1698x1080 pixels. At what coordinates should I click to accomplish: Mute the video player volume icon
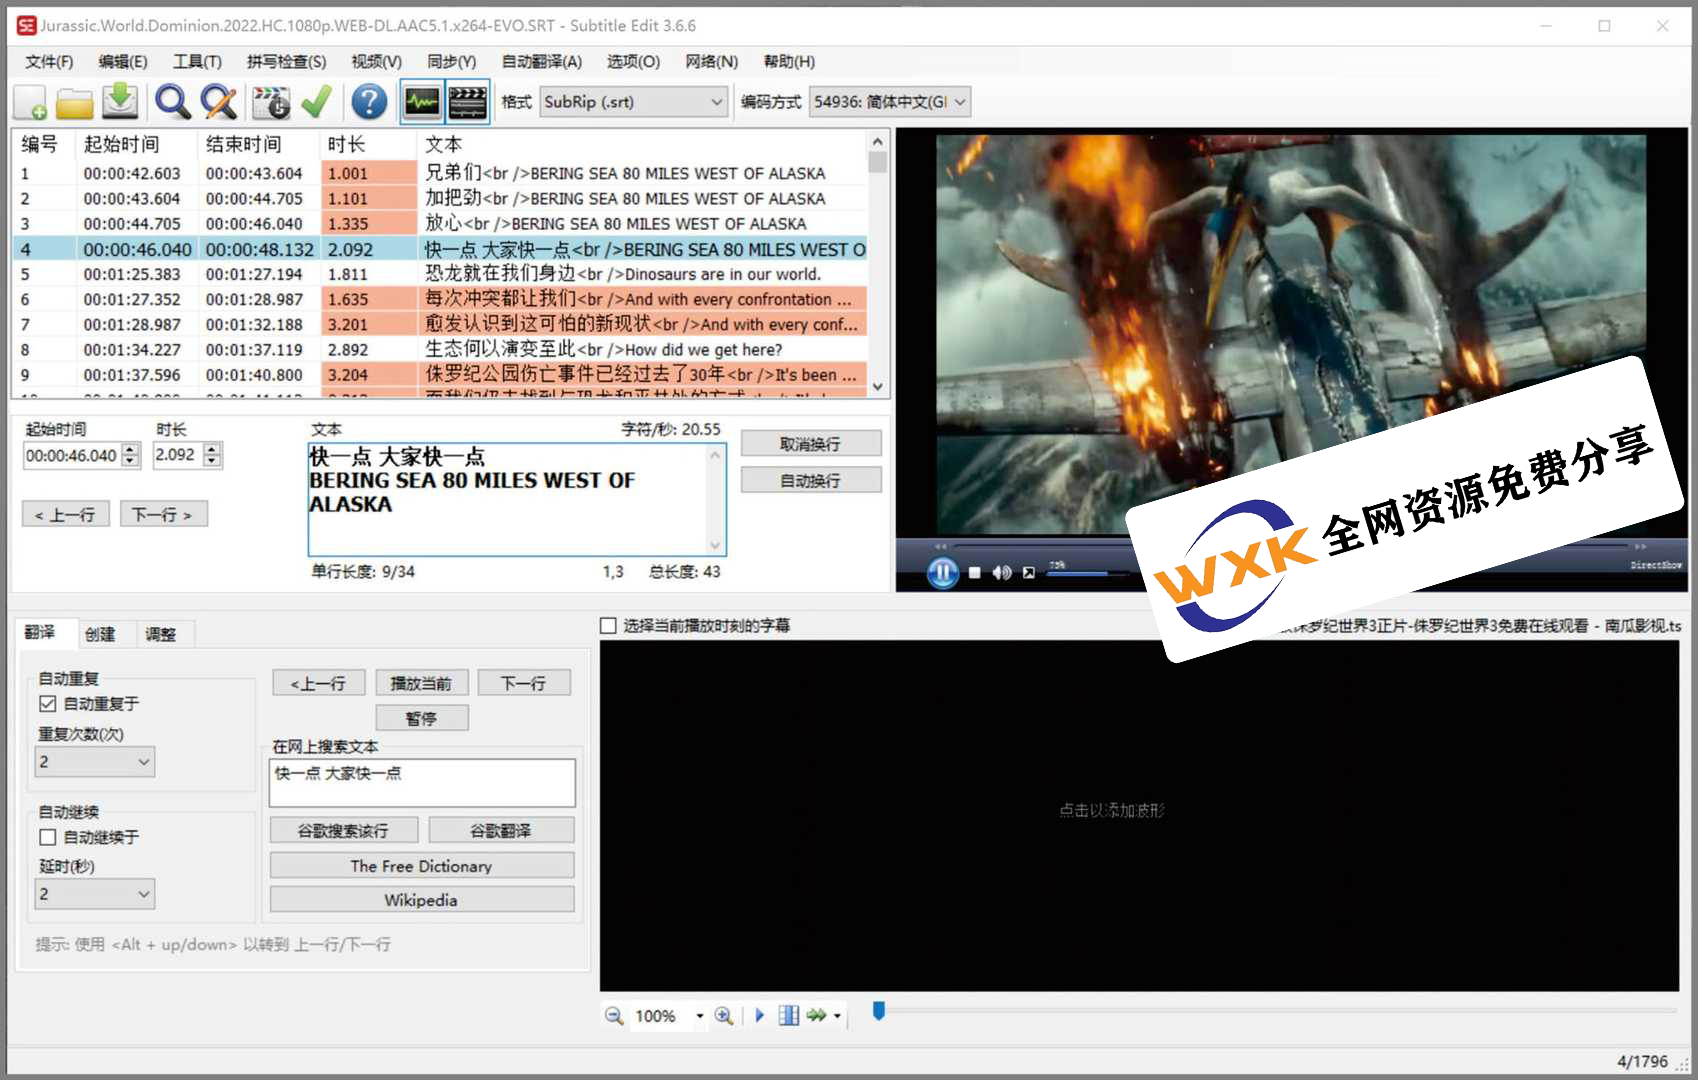(x=1001, y=573)
